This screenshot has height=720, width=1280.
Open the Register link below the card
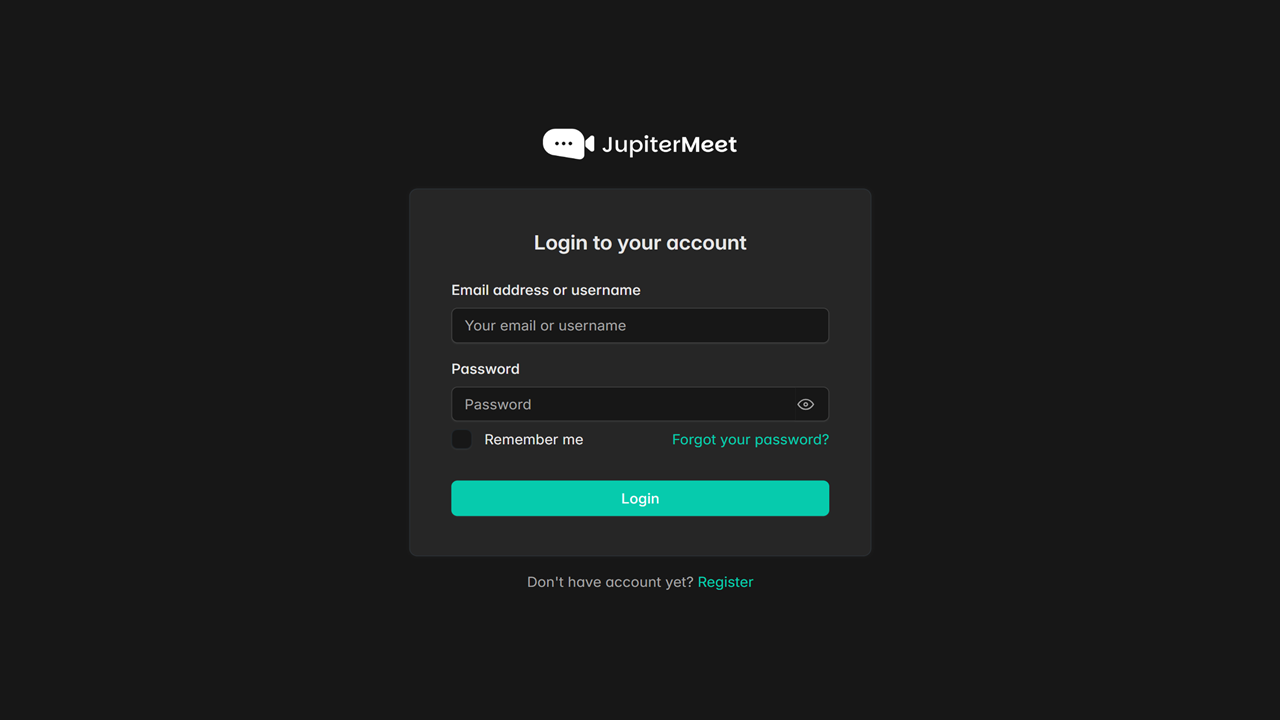tap(725, 582)
